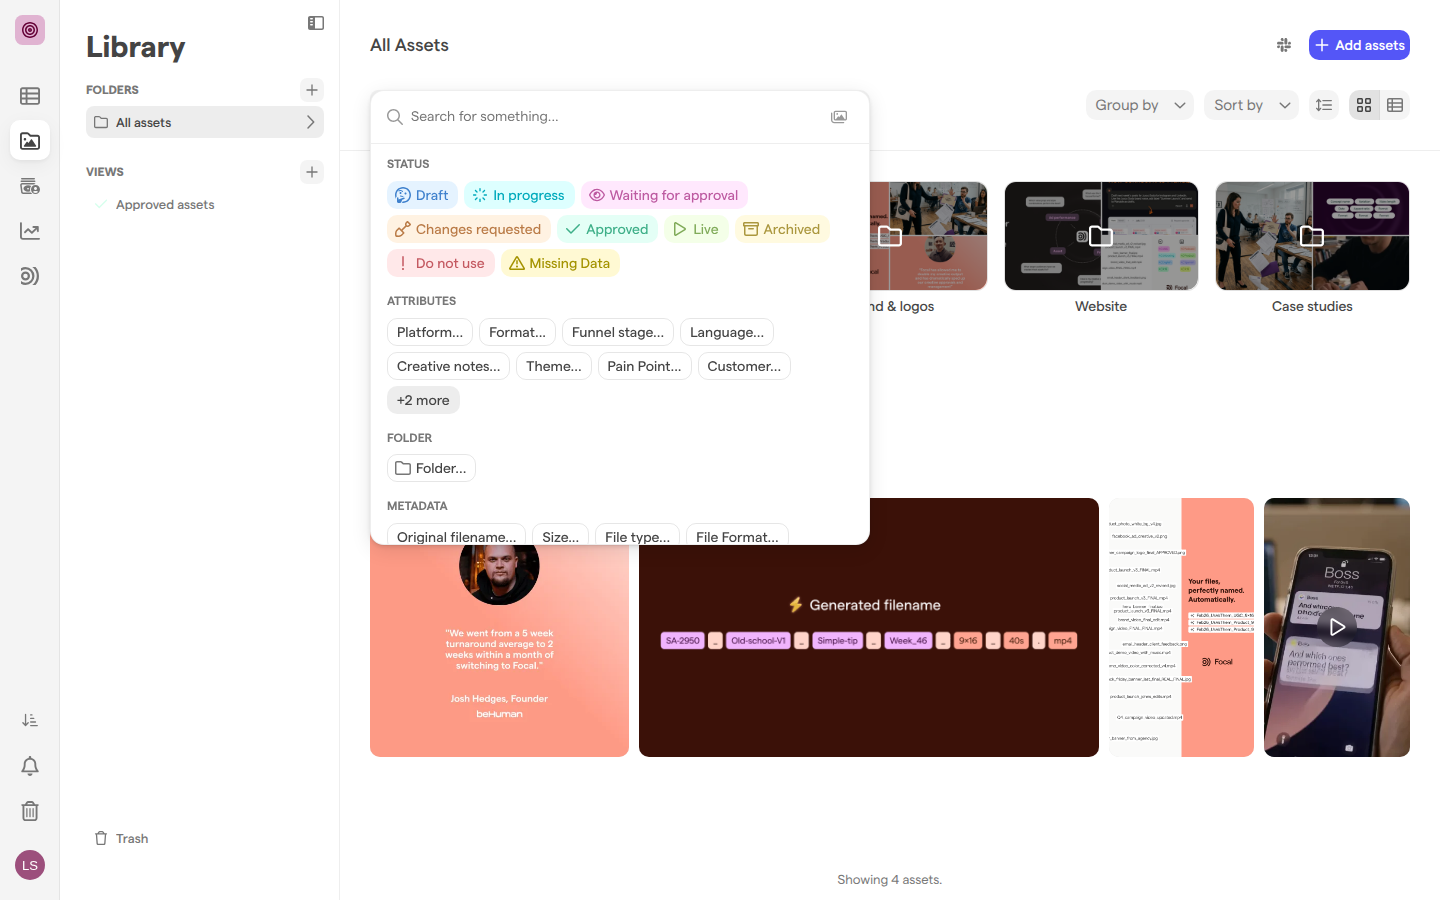The image size is (1440, 900).
Task: Select the Approved assets view
Action: tap(165, 204)
